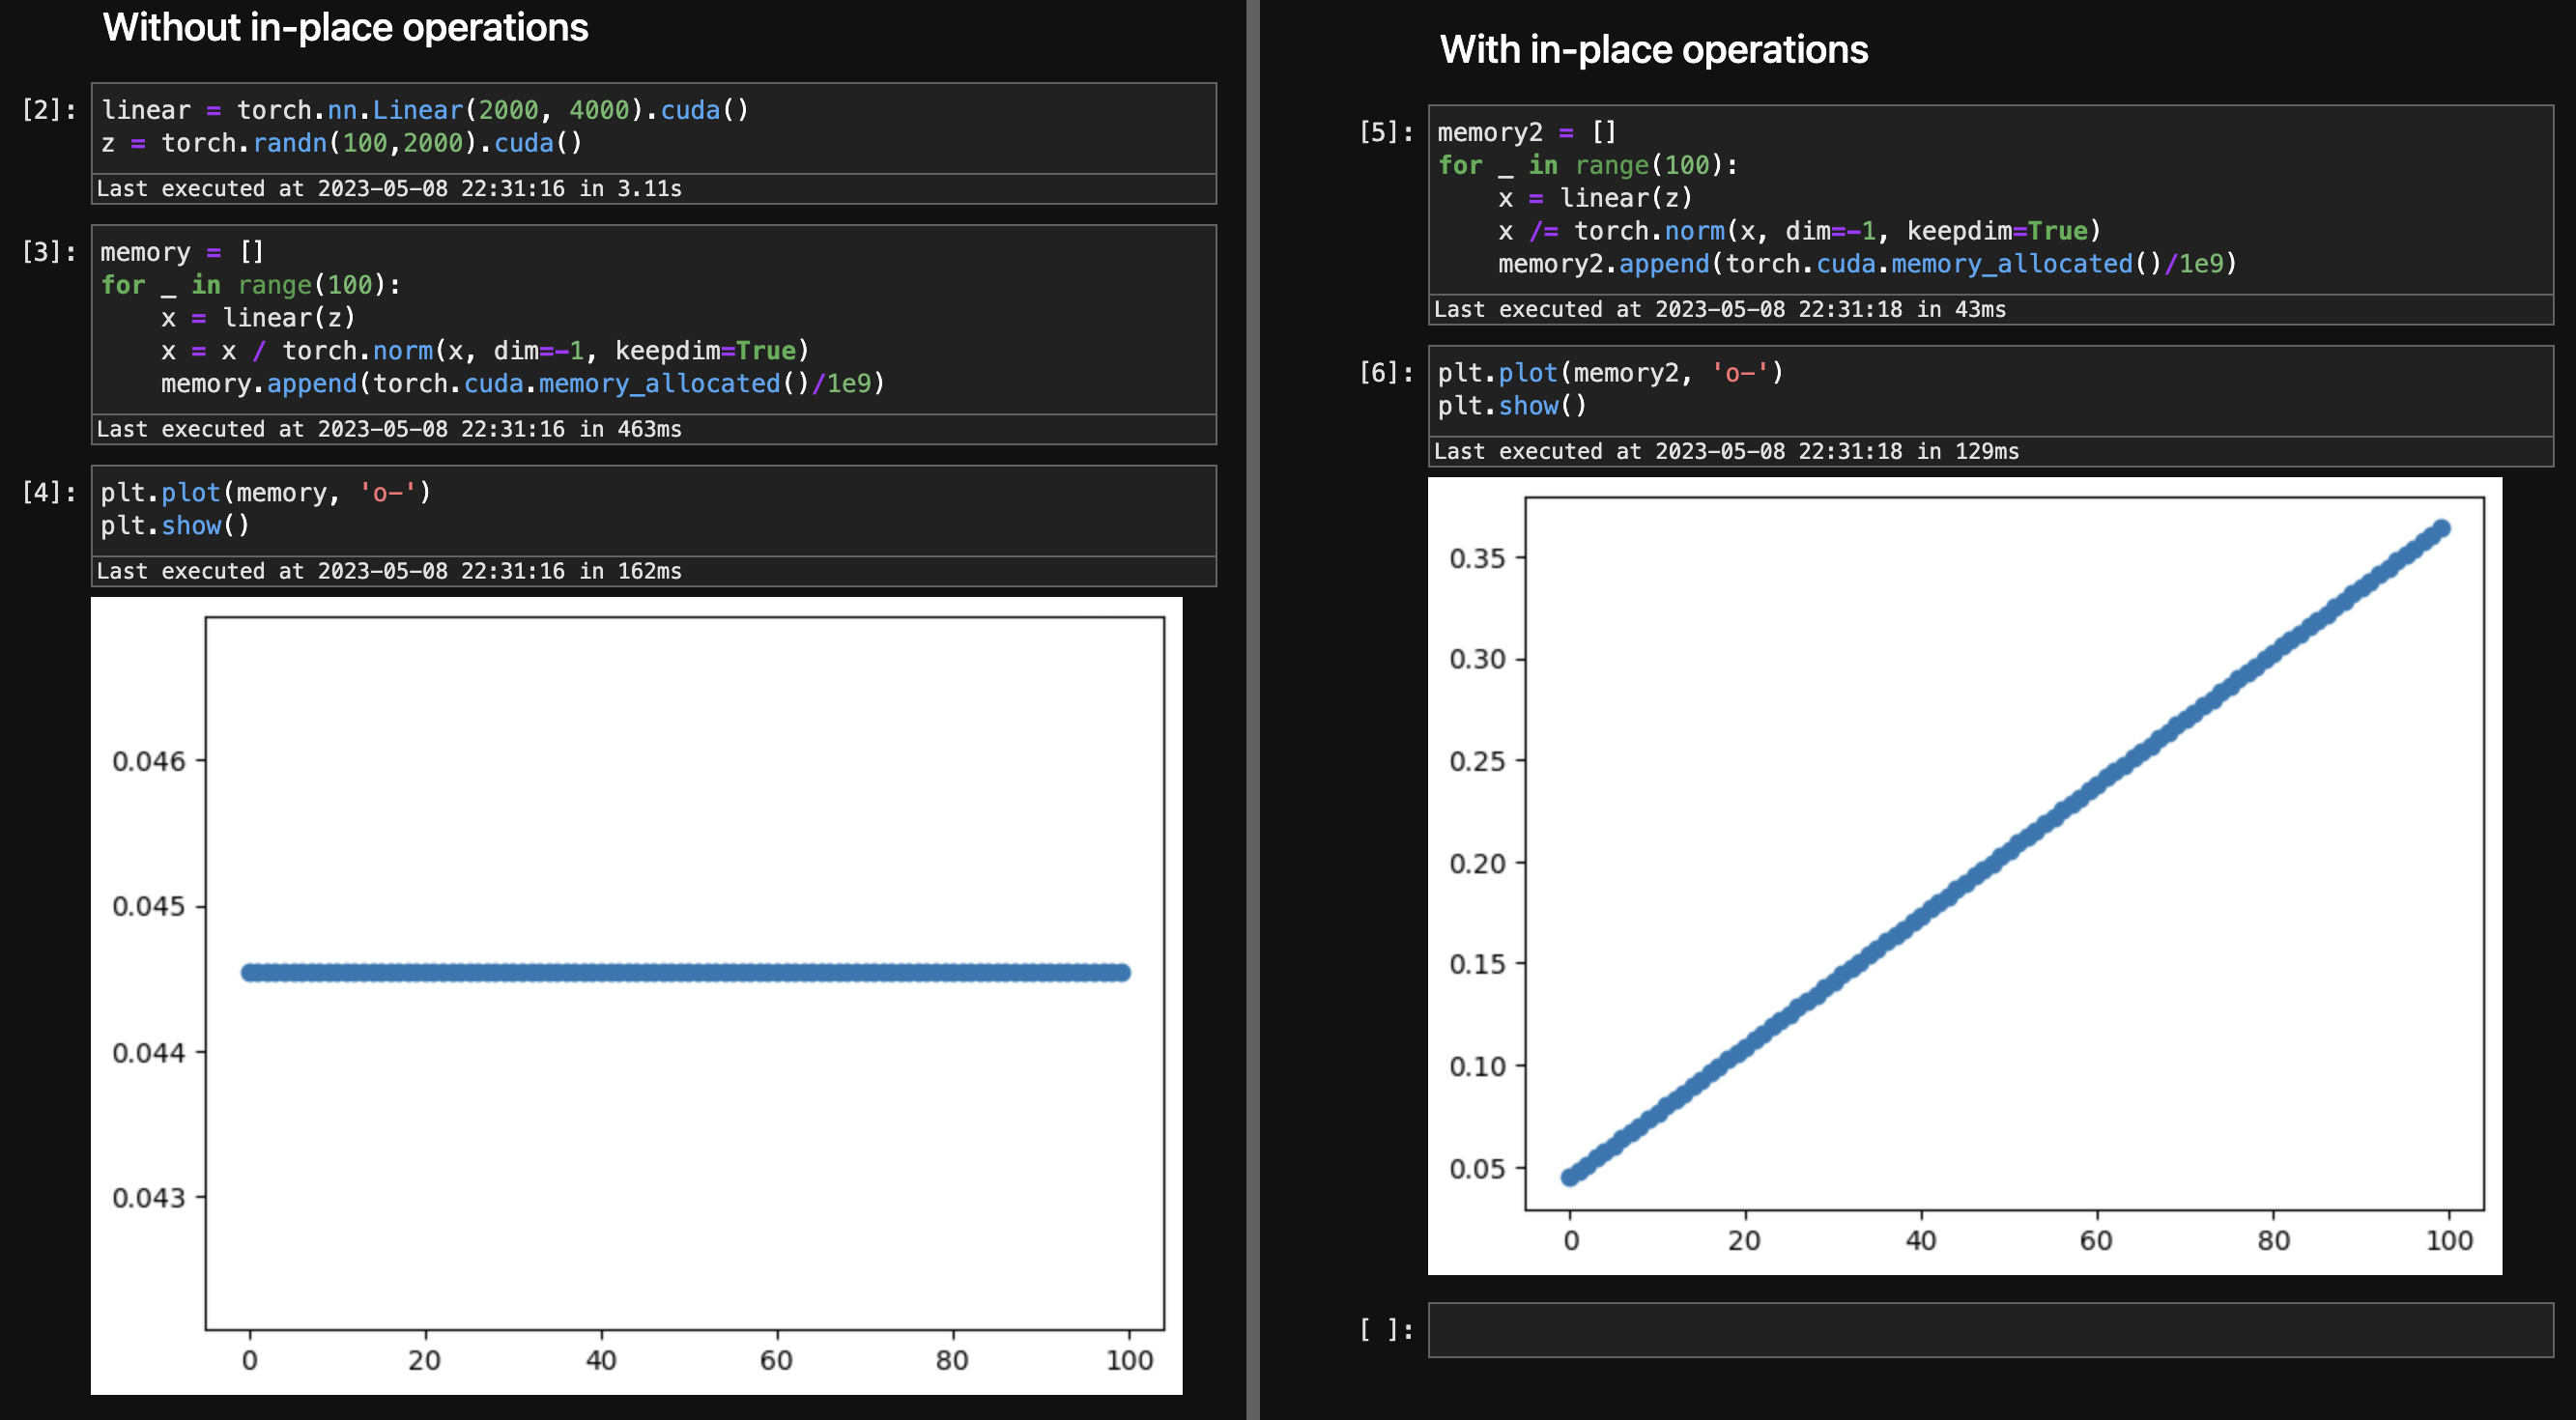Click the vertical divider between the two notebook panes
Image resolution: width=2576 pixels, height=1420 pixels.
[x=1253, y=710]
